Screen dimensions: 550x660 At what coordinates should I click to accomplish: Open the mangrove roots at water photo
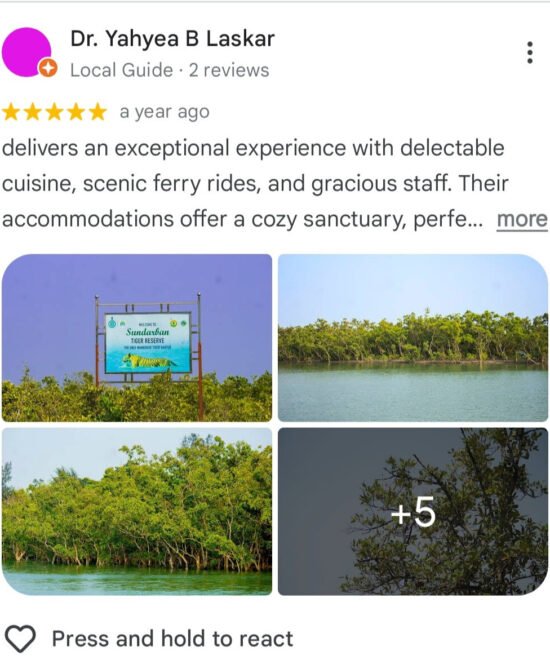[137, 511]
